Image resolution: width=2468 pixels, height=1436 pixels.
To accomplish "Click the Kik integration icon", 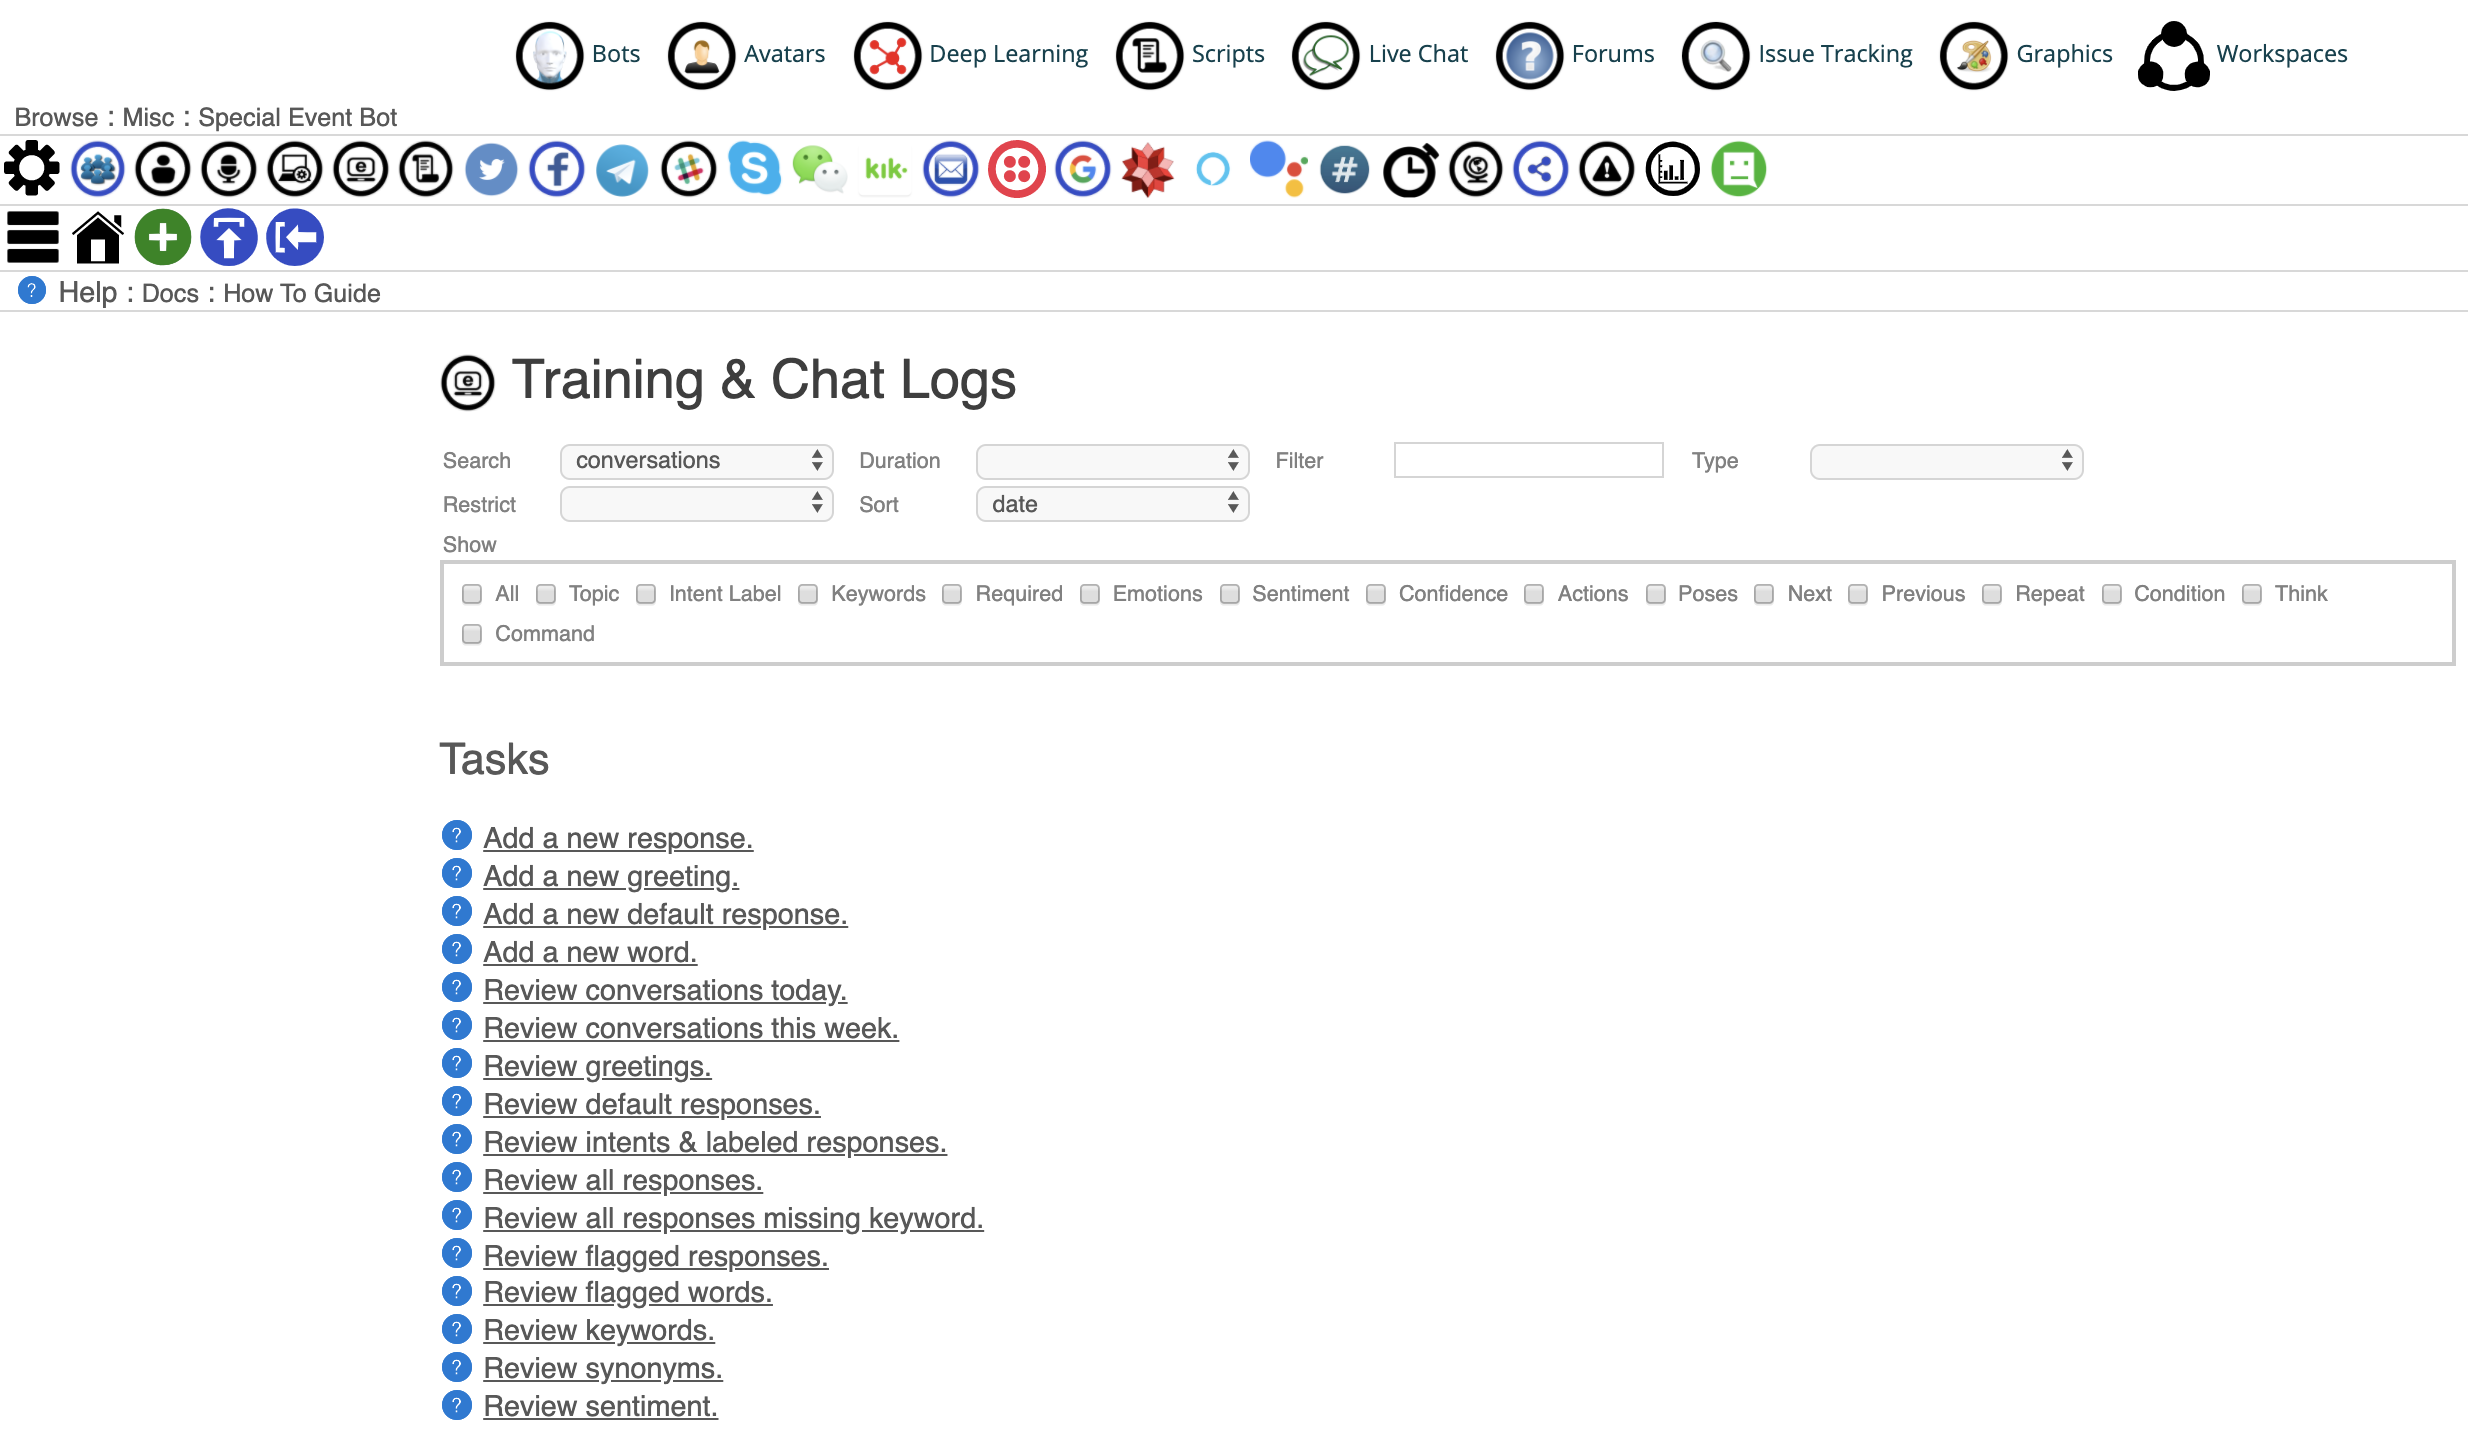I will [x=885, y=169].
